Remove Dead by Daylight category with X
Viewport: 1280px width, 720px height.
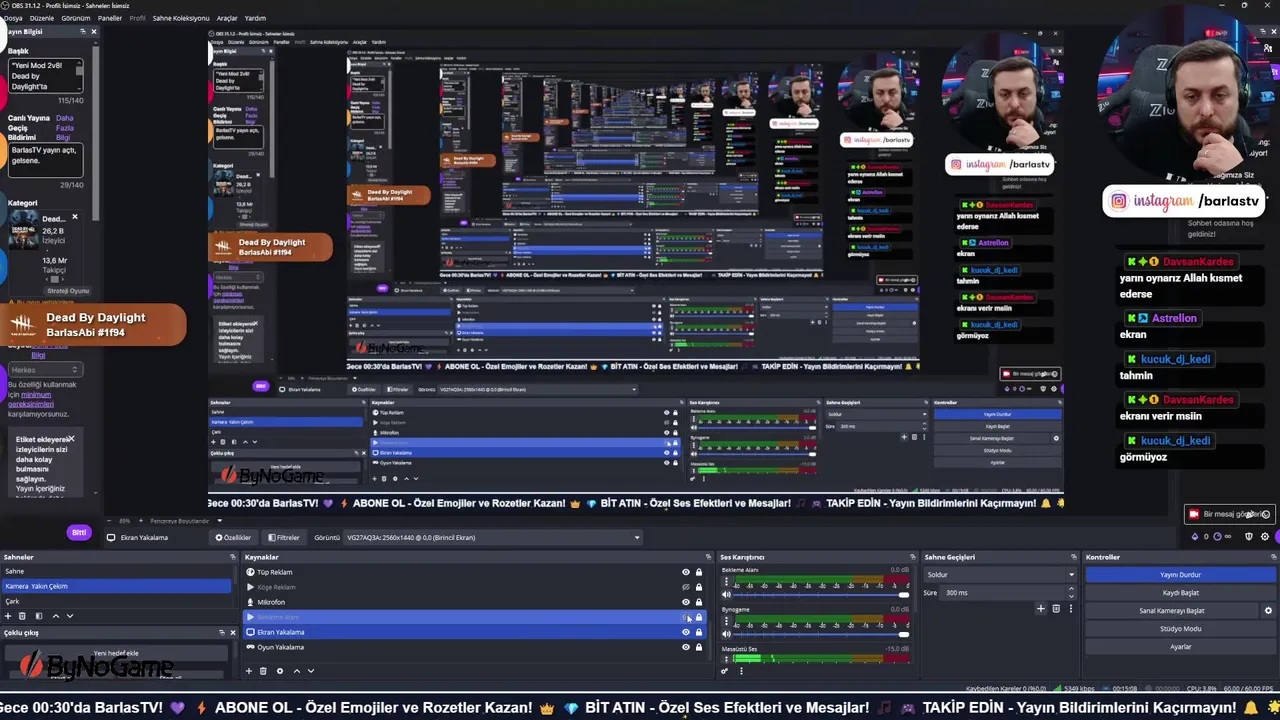coord(74,217)
